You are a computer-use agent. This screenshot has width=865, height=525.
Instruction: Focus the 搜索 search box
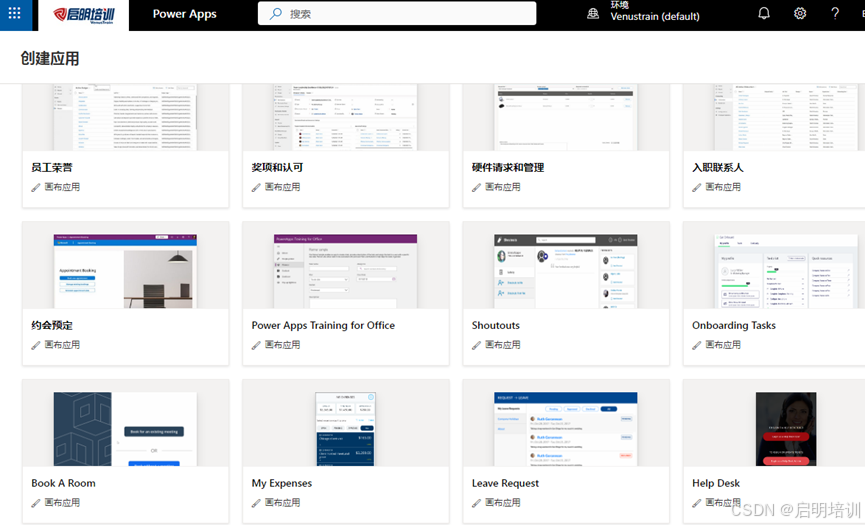(x=397, y=14)
